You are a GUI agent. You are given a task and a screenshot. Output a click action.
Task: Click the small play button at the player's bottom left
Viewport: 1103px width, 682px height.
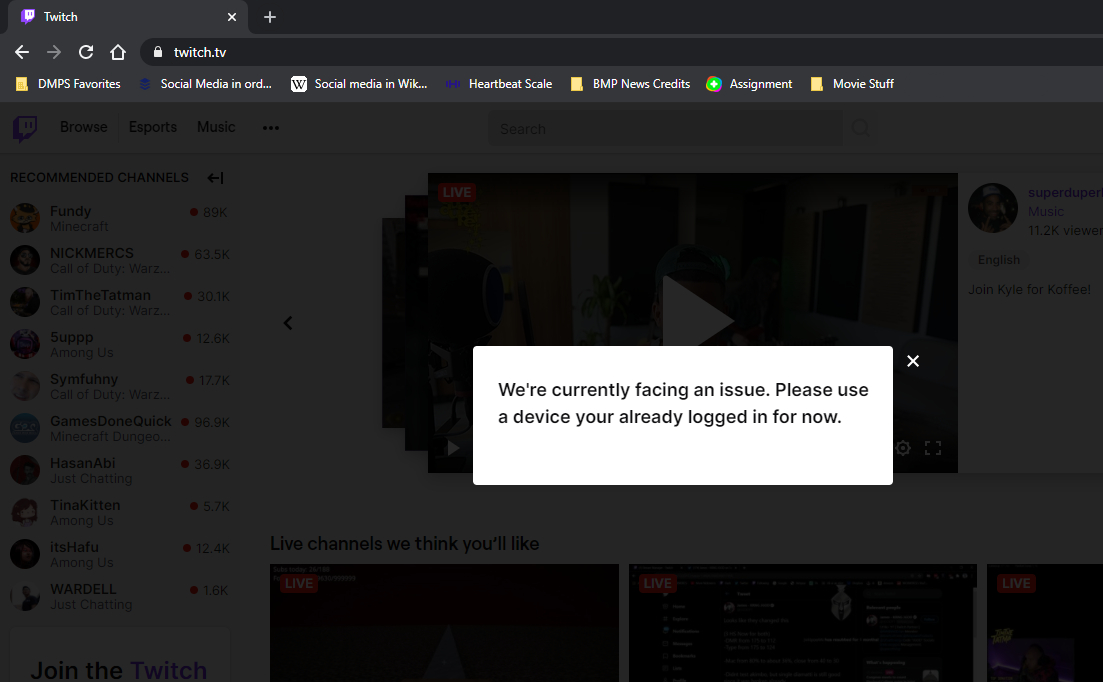453,448
